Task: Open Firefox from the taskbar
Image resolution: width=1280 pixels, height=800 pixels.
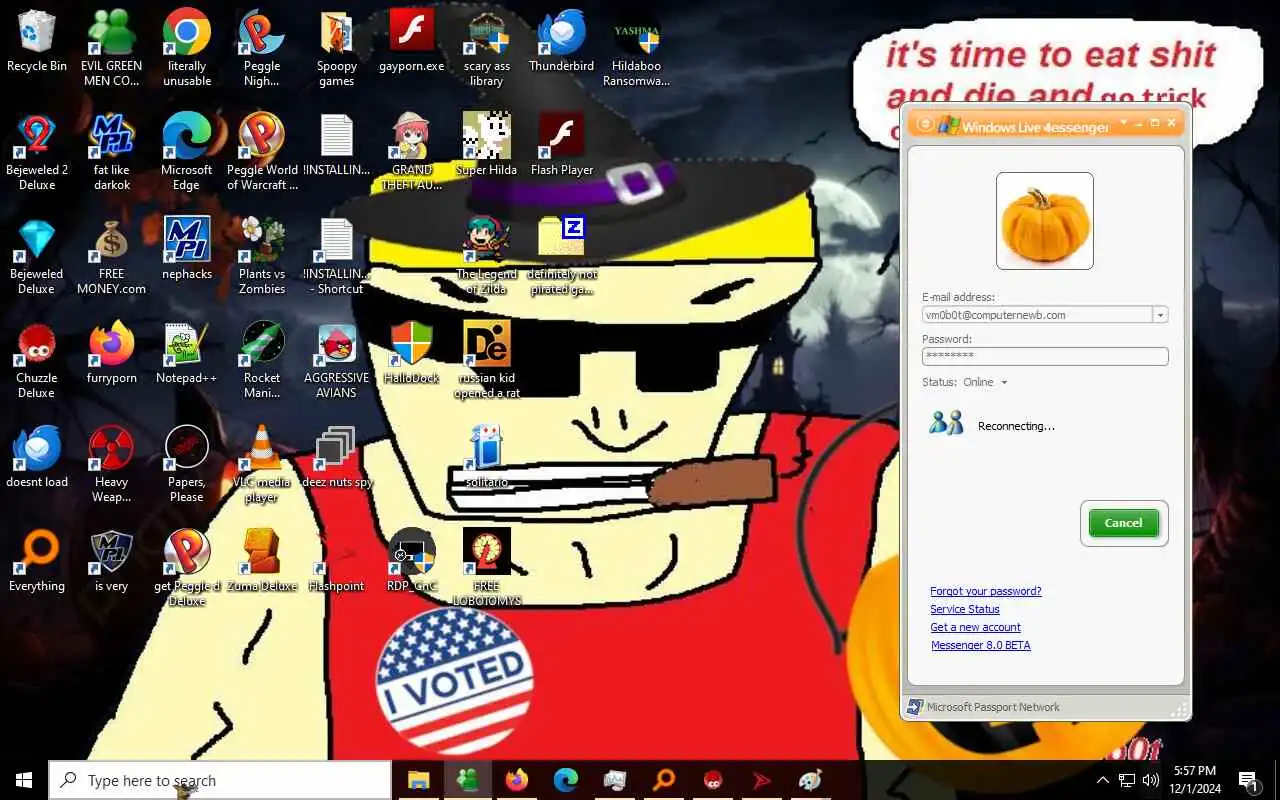Action: 516,780
